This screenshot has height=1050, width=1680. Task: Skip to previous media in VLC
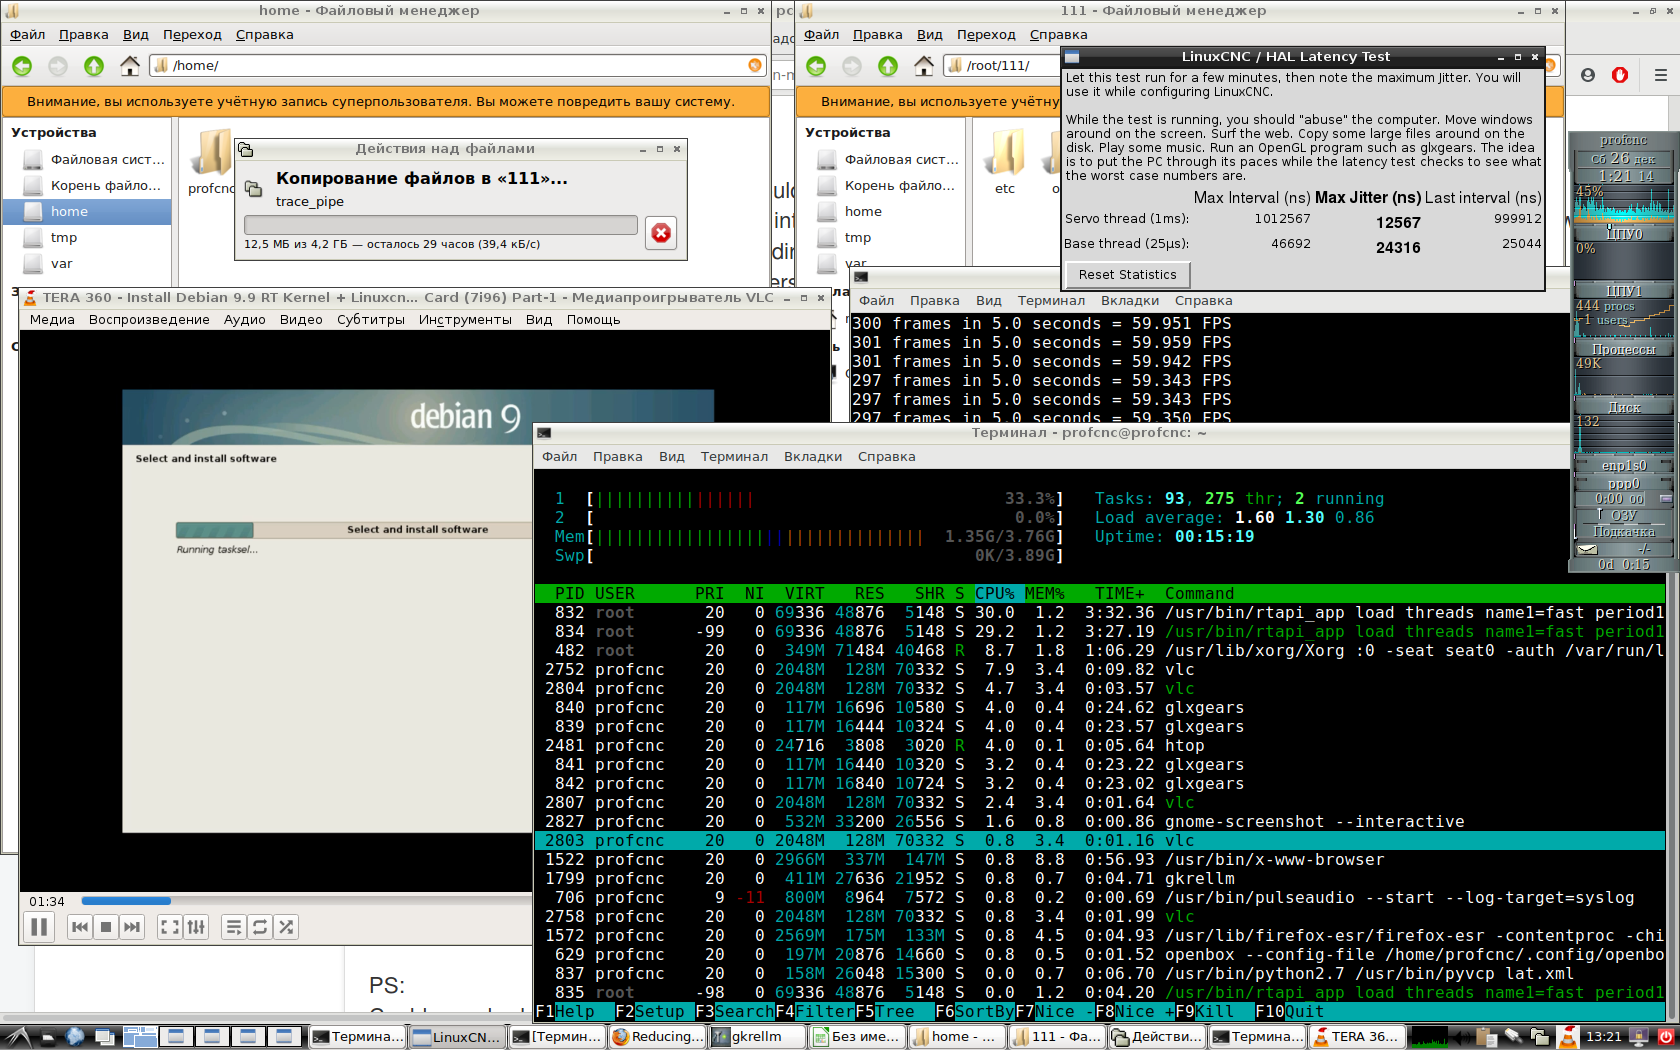(80, 927)
